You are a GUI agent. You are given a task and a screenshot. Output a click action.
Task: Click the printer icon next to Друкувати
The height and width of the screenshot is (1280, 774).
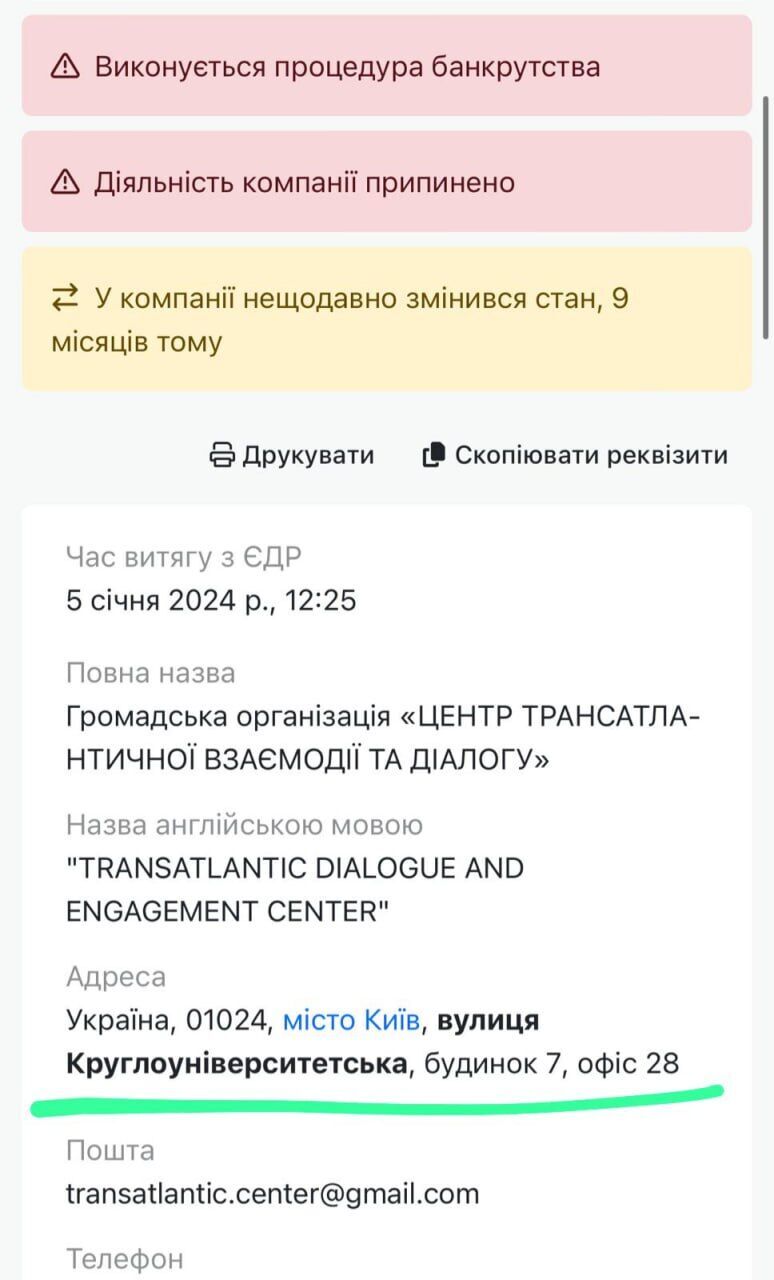coord(221,455)
